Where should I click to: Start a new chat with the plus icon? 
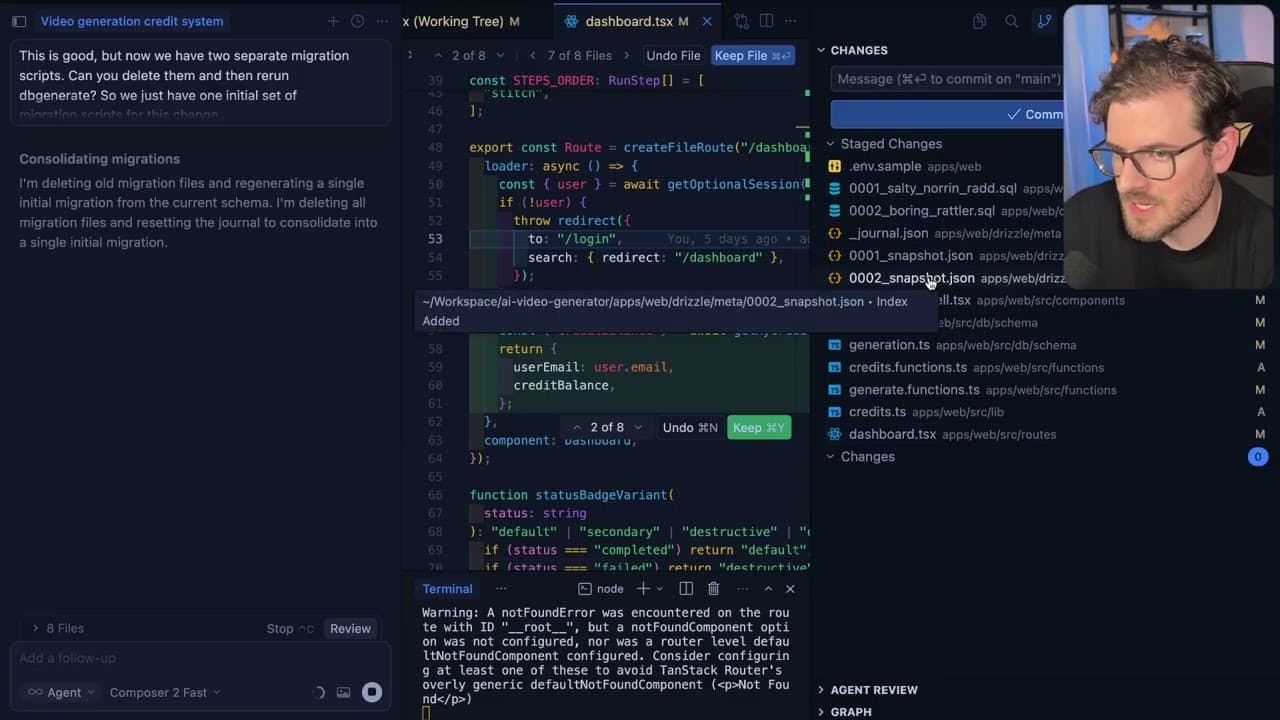click(x=333, y=21)
